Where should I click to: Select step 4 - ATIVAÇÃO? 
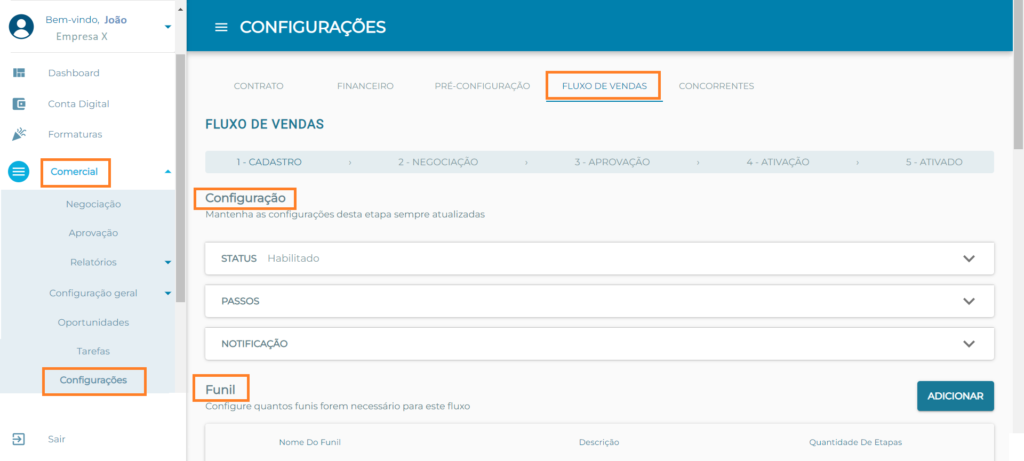(778, 162)
